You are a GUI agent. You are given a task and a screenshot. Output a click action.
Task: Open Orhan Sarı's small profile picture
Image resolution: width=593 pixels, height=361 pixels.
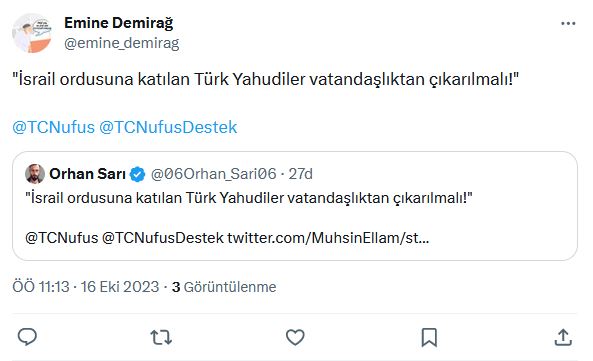coord(35,174)
